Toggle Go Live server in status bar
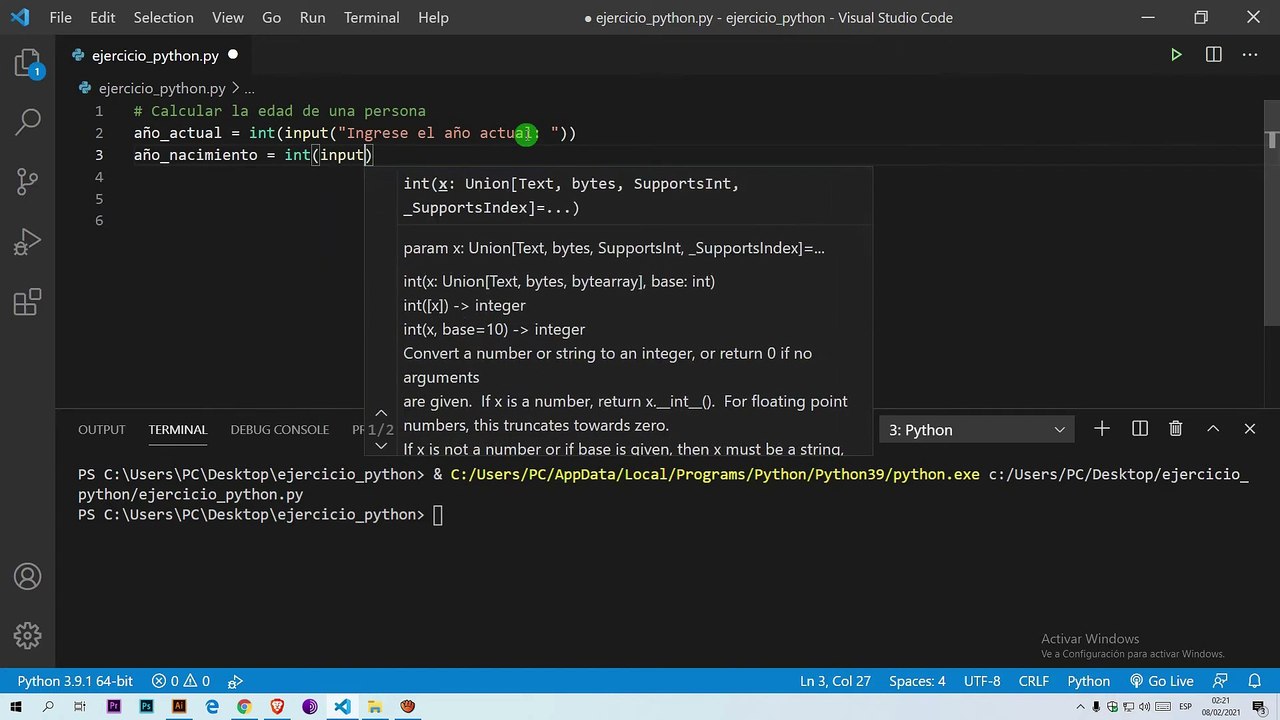This screenshot has width=1280, height=720. 1161,681
